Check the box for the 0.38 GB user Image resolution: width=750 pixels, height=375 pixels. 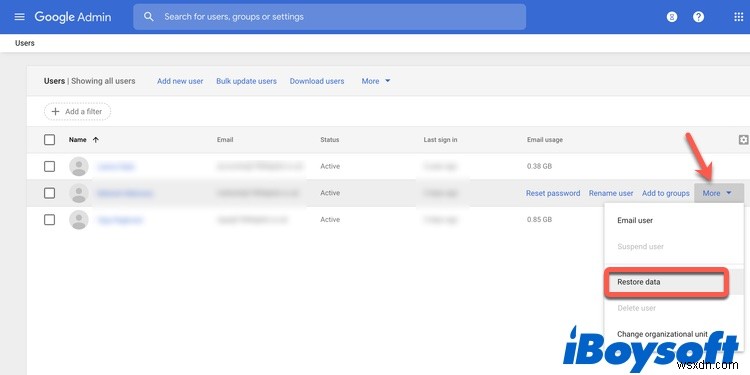(x=49, y=166)
